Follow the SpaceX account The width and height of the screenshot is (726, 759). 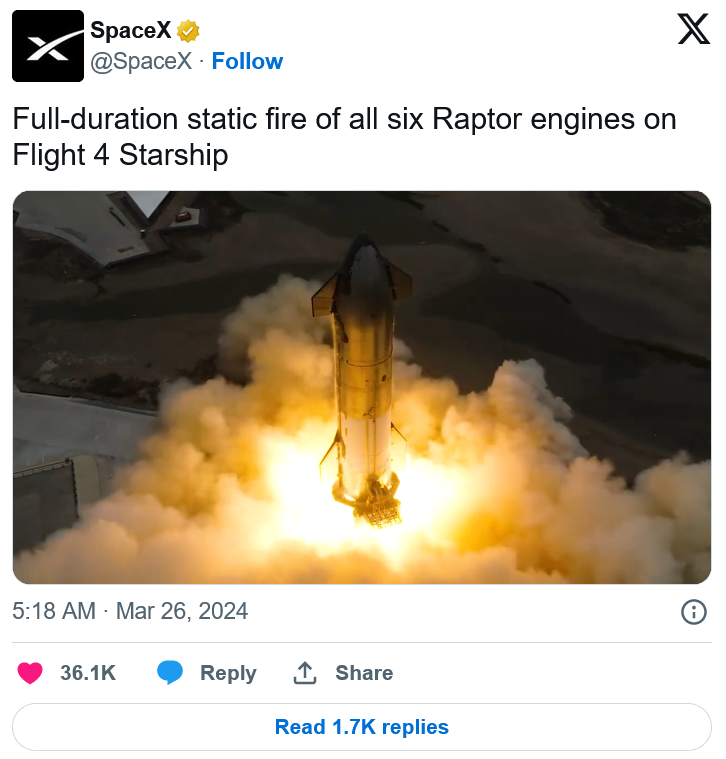pyautogui.click(x=247, y=61)
